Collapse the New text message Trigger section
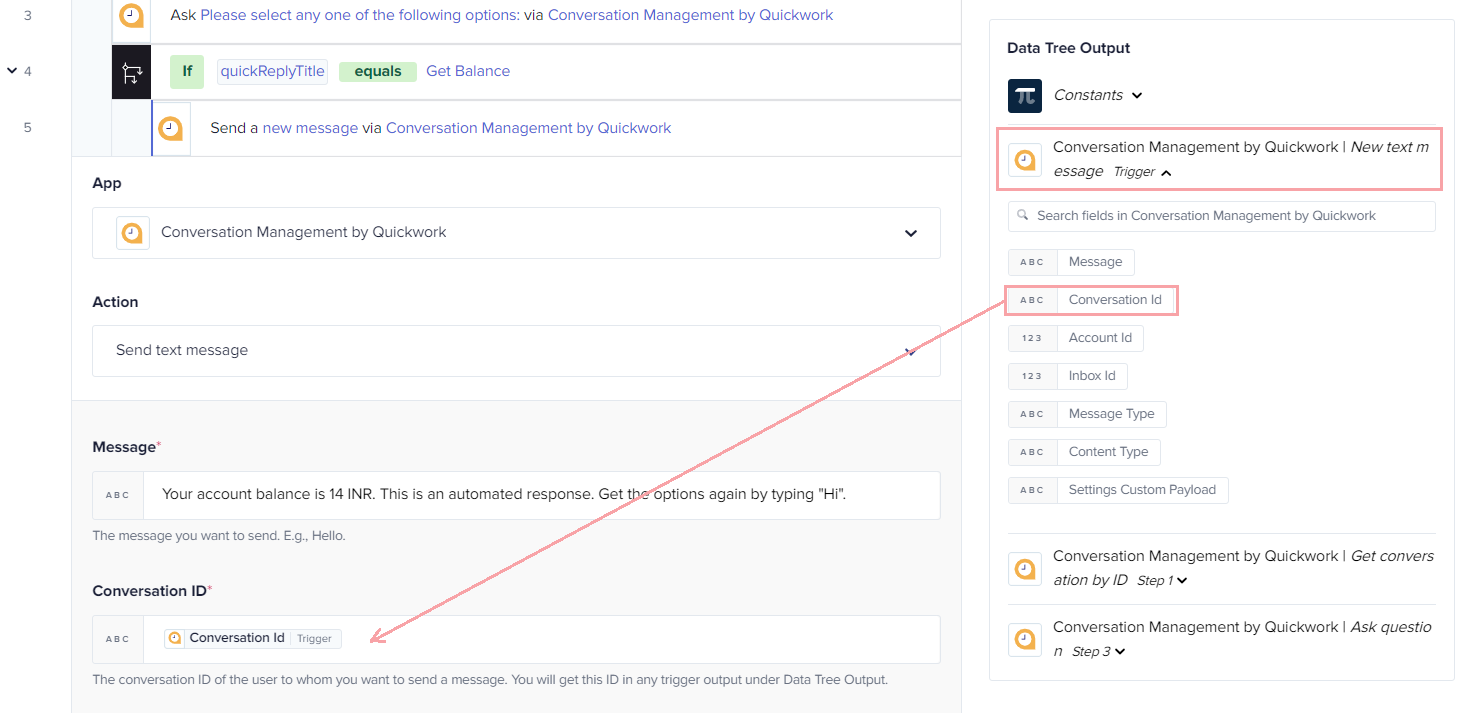The height and width of the screenshot is (713, 1474). click(1166, 173)
